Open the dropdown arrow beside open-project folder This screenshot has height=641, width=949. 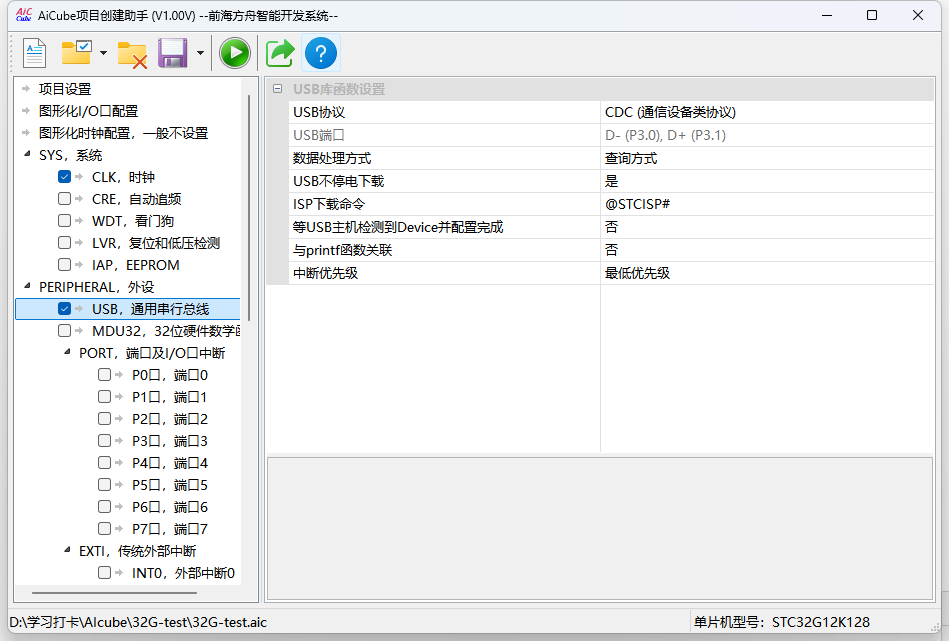click(103, 53)
